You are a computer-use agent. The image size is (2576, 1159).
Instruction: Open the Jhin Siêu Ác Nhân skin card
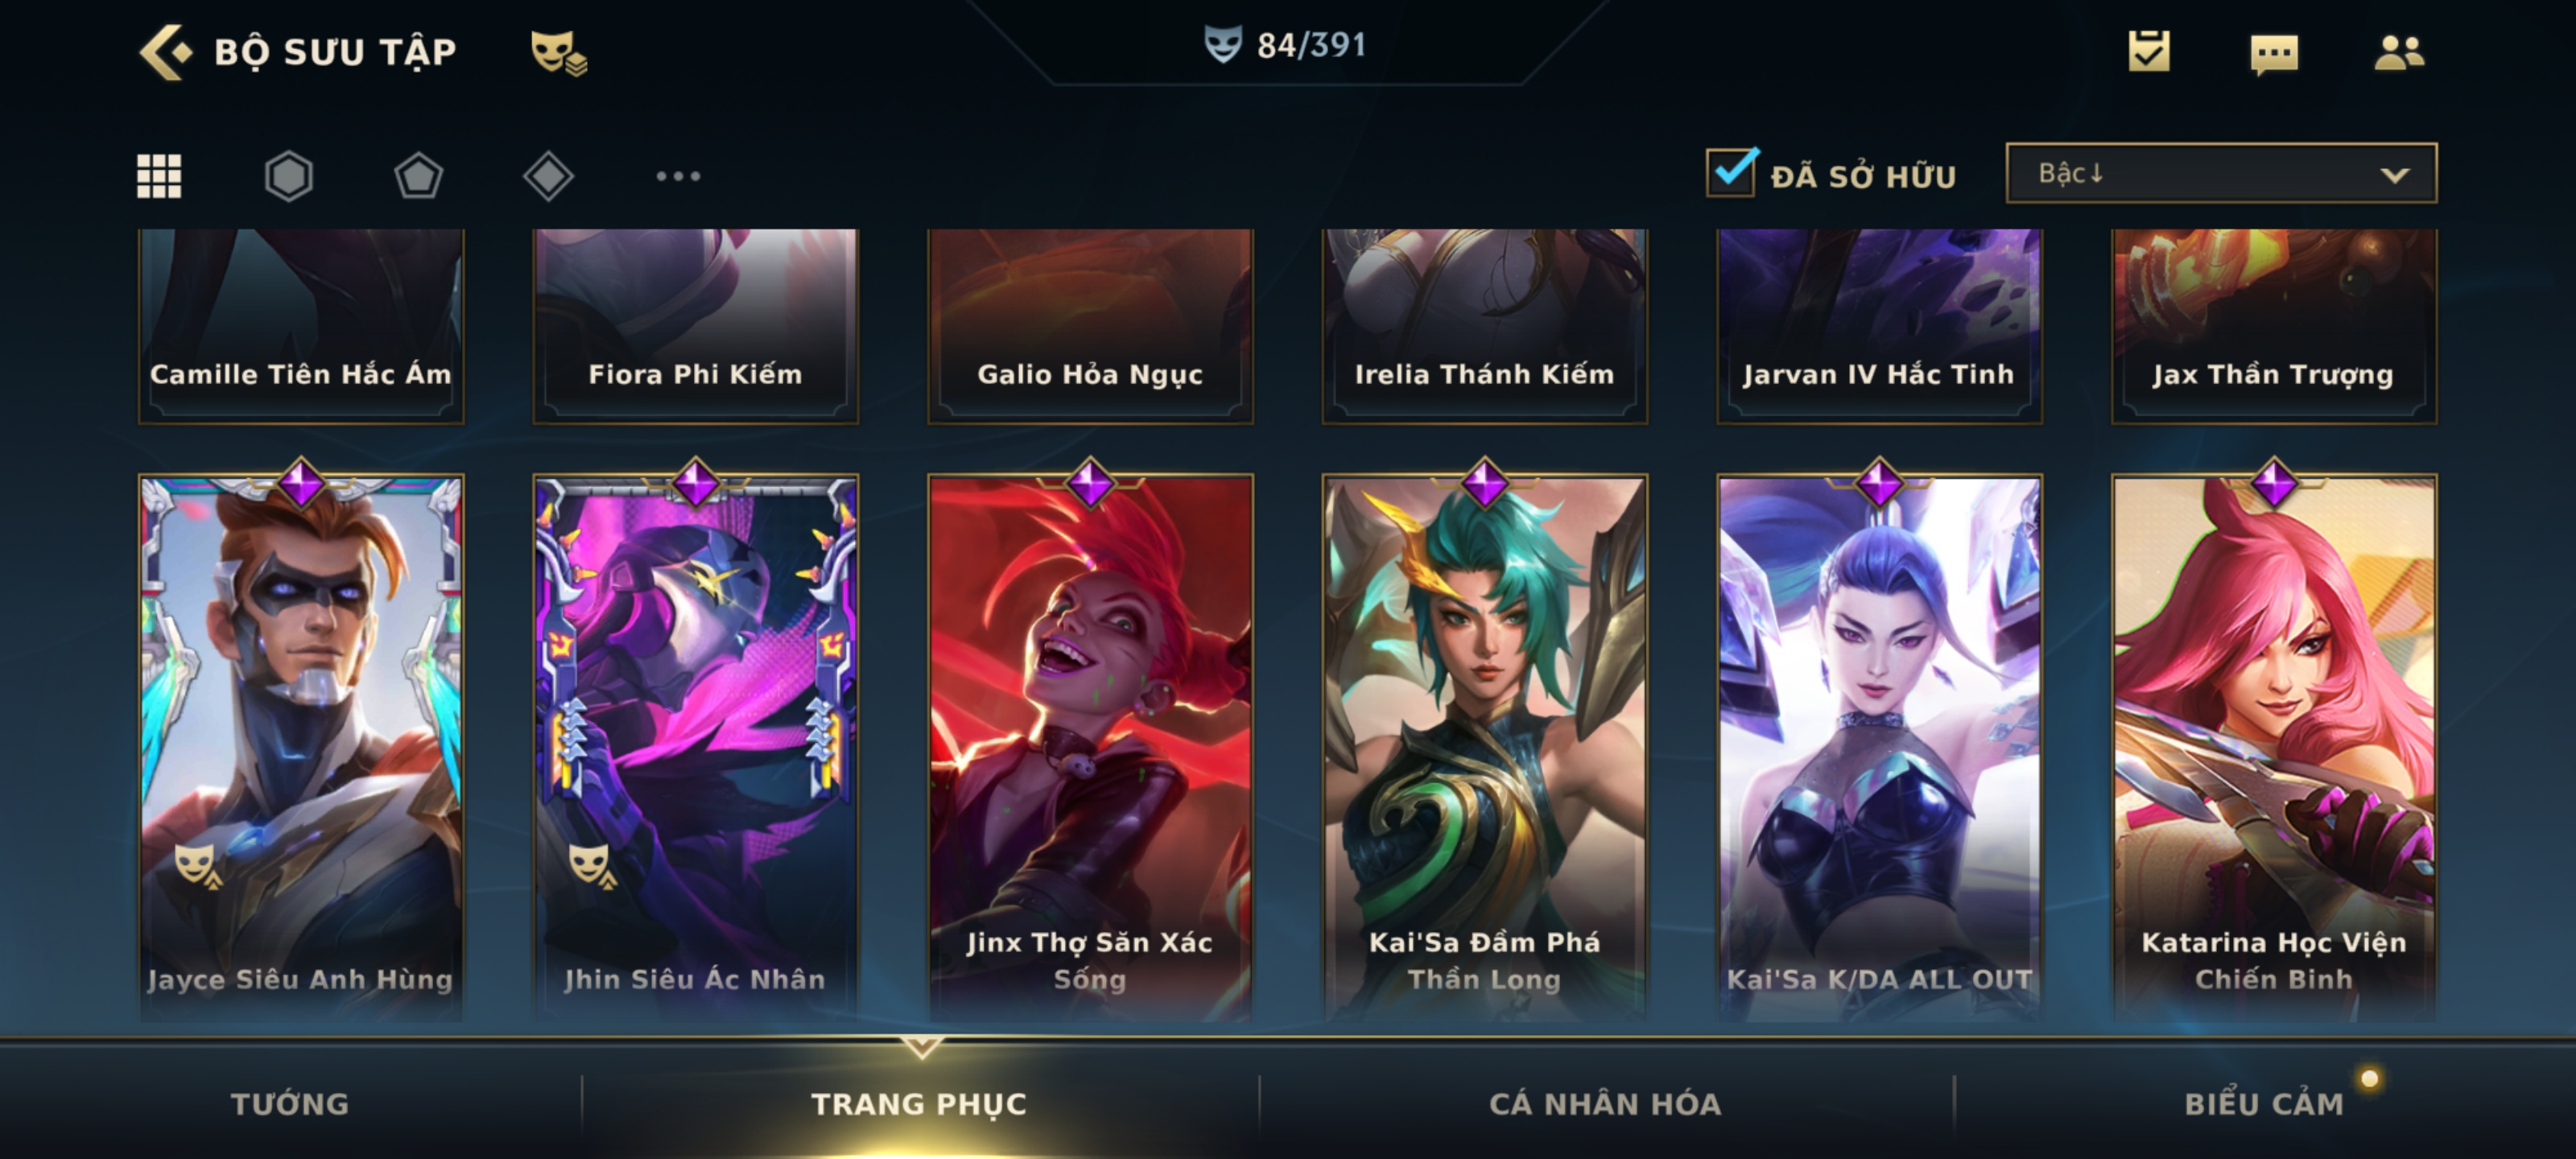[695, 746]
